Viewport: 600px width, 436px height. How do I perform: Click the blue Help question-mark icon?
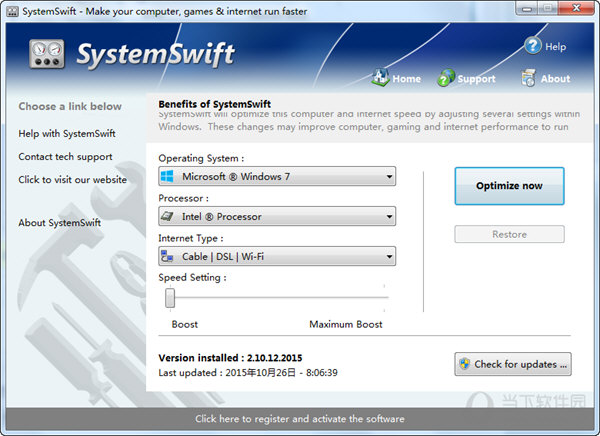(533, 46)
